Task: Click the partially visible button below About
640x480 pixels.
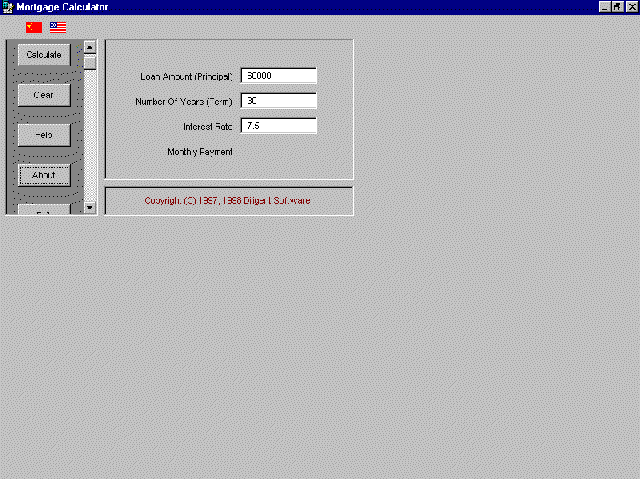Action: [44, 209]
